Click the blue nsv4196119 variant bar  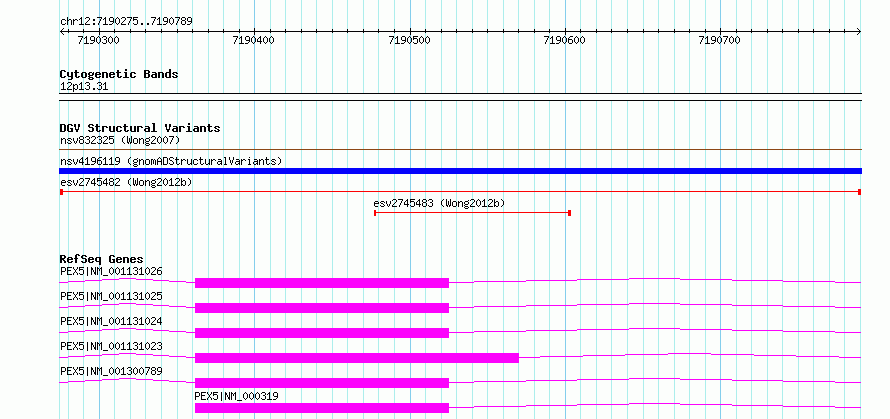tap(460, 171)
